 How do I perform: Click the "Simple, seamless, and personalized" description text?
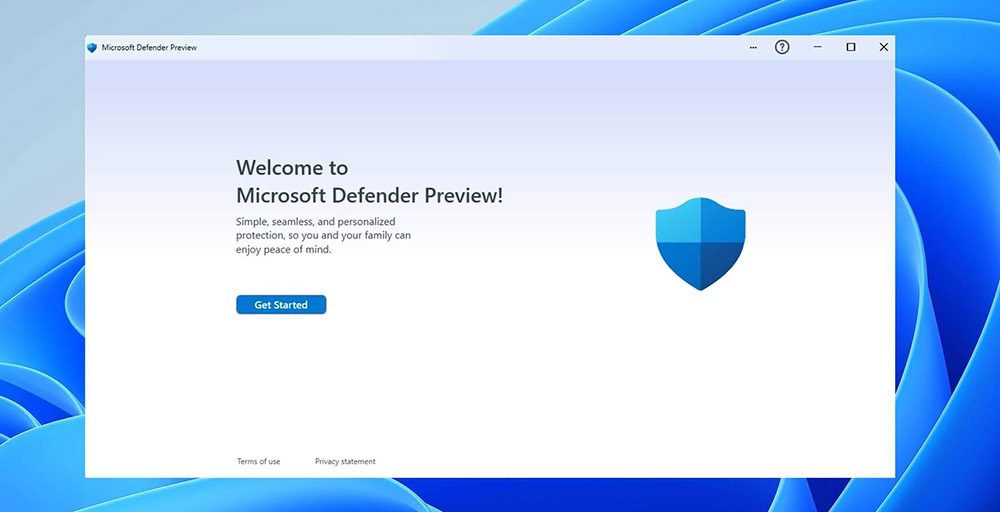point(316,221)
